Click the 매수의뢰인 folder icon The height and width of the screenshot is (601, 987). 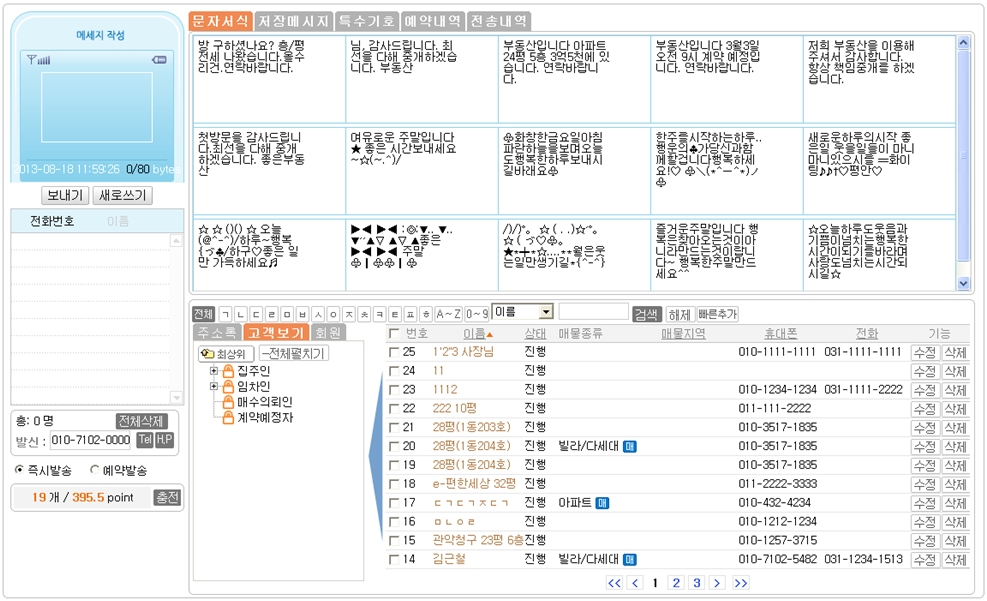(228, 402)
